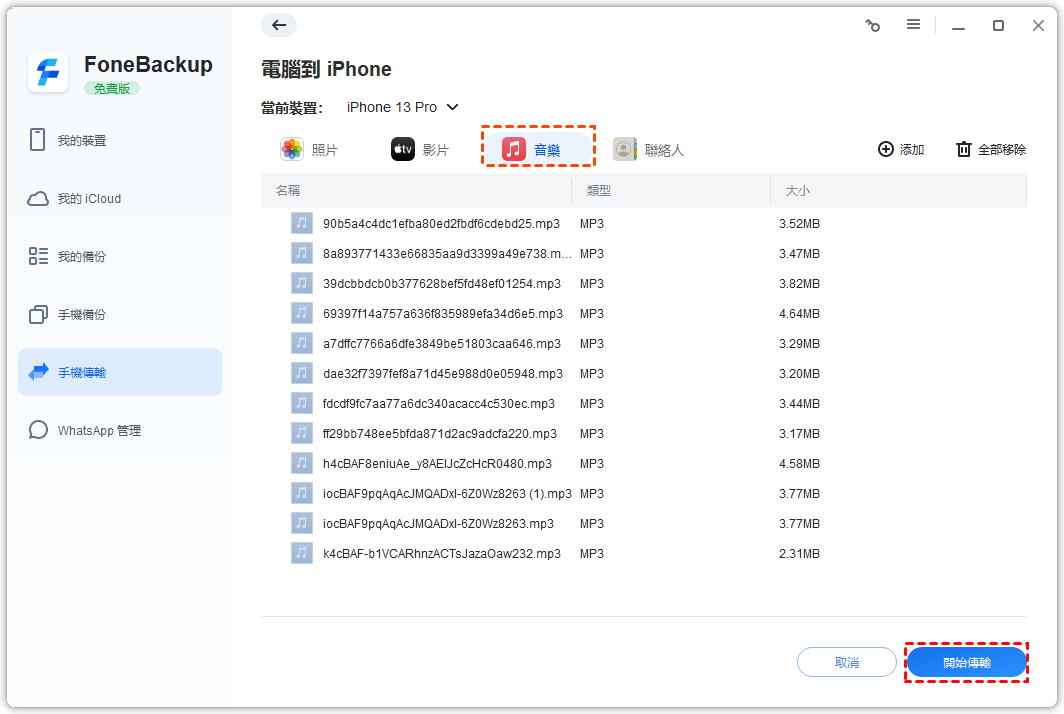Click the 開始傳輸 button

click(x=966, y=662)
